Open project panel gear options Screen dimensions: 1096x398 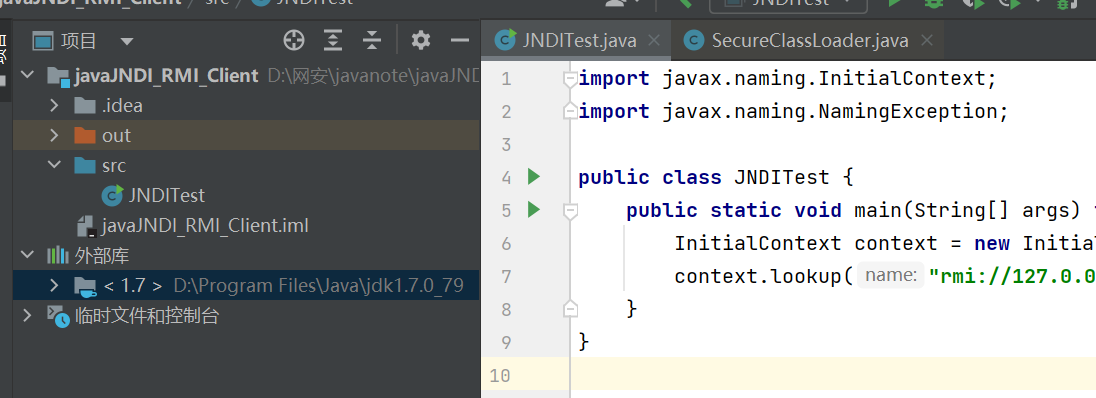[x=420, y=41]
